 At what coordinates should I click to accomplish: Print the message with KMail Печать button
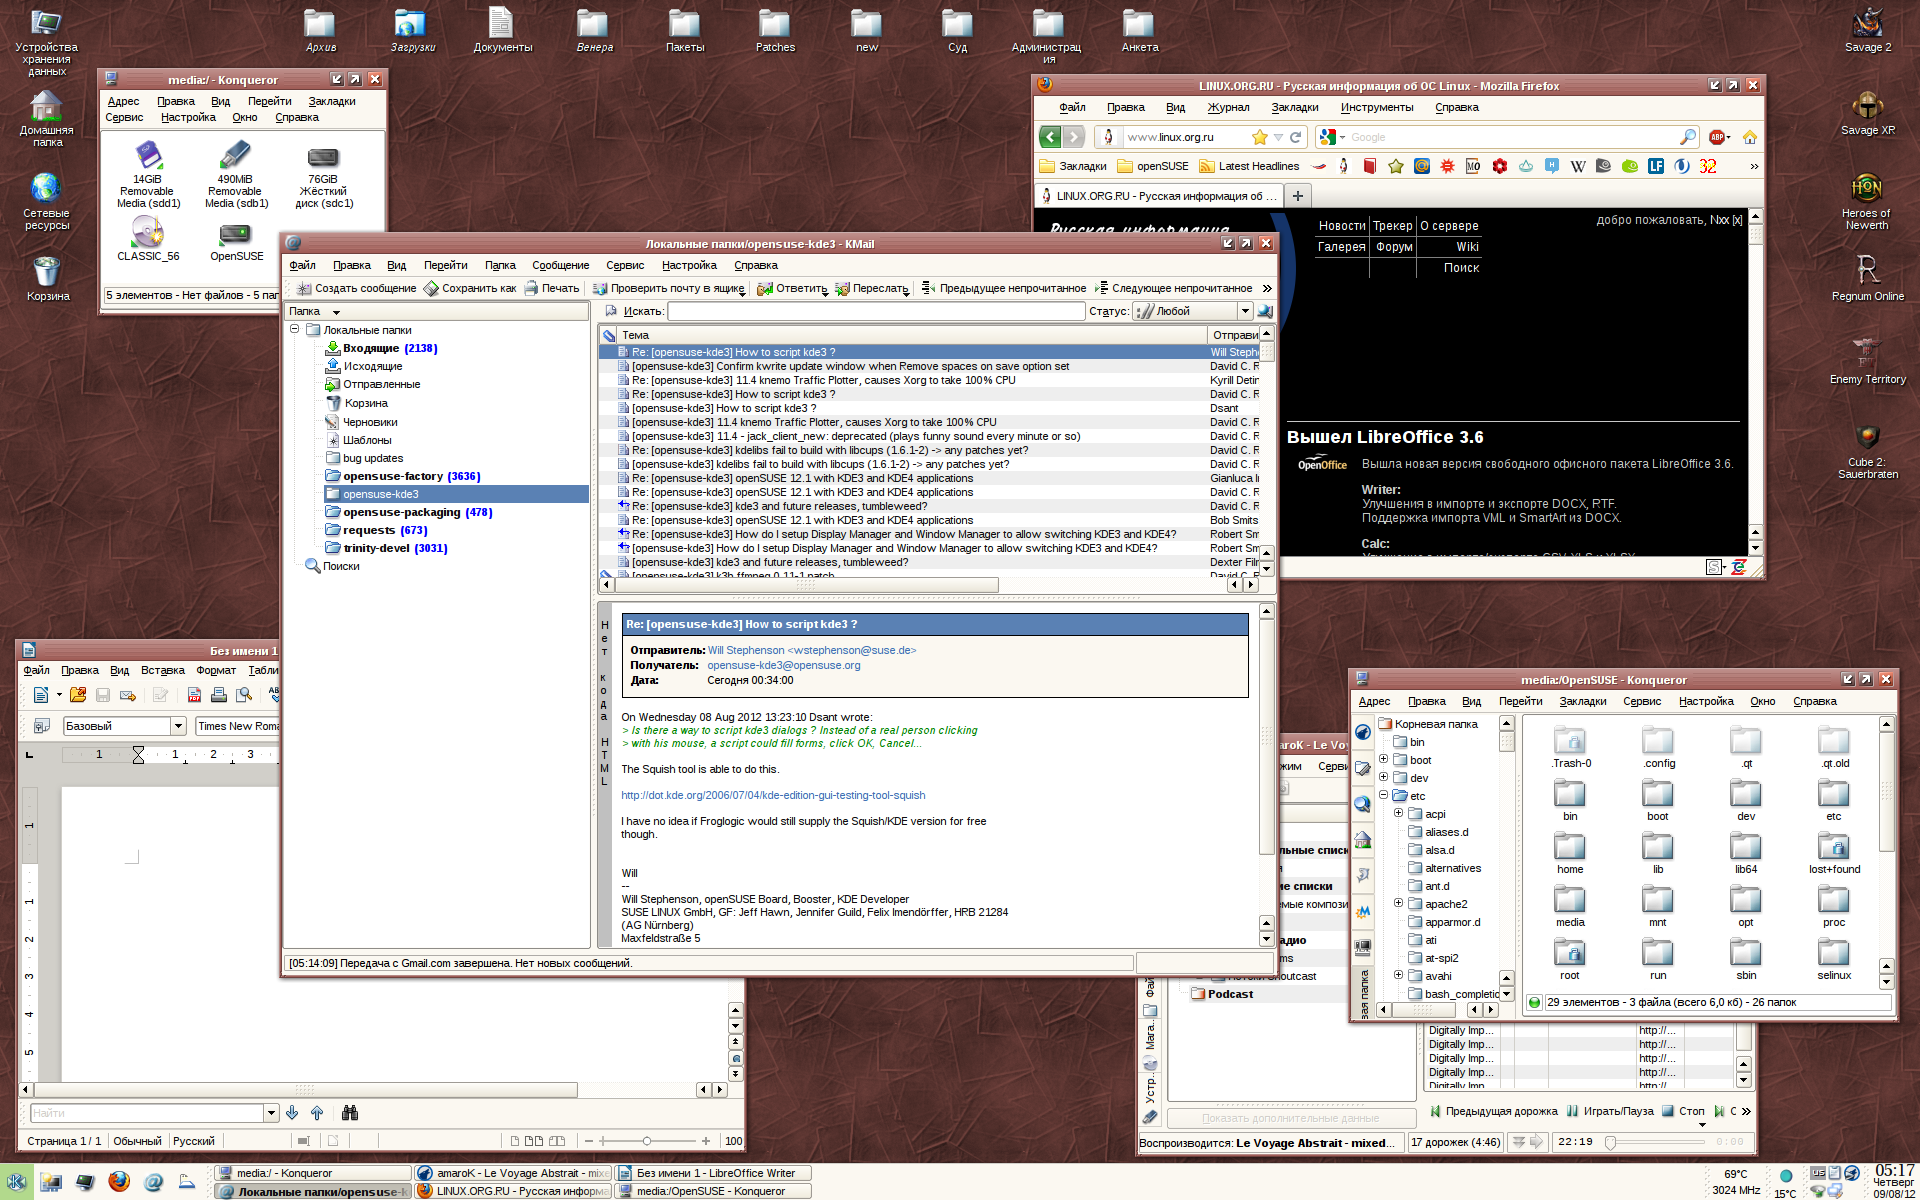(552, 288)
